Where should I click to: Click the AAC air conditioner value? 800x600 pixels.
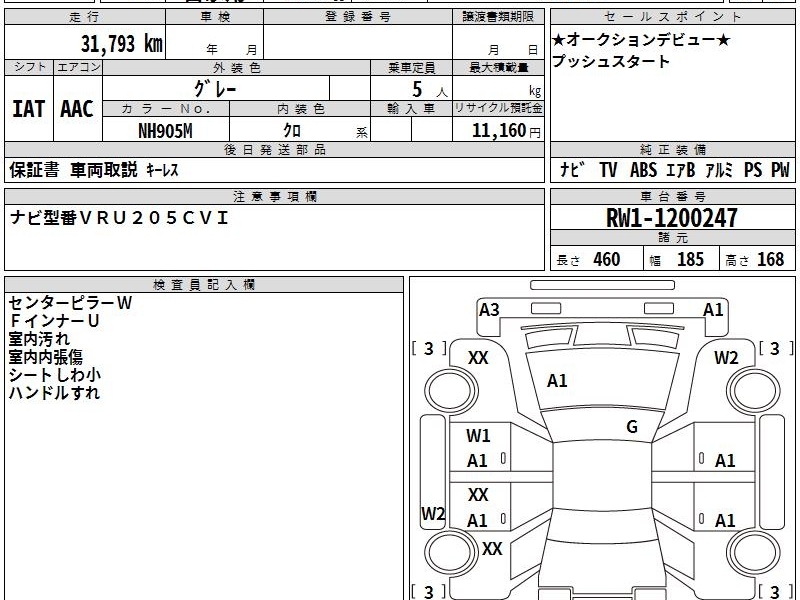tap(77, 109)
